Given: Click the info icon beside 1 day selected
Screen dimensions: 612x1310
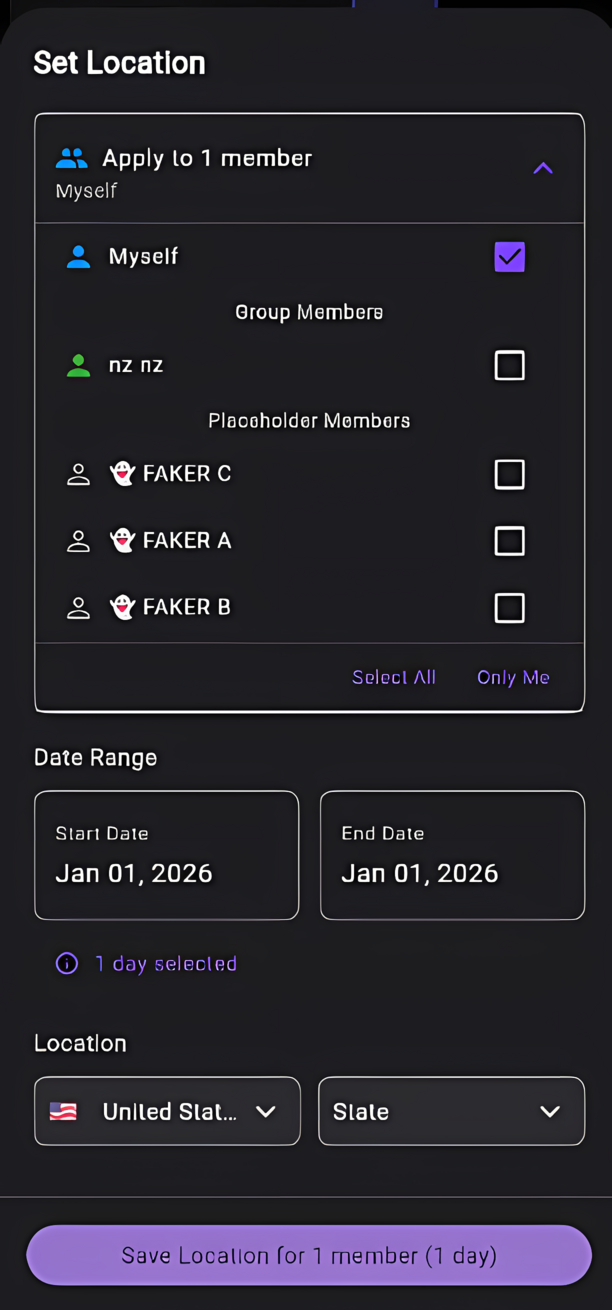Looking at the screenshot, I should (x=66, y=963).
